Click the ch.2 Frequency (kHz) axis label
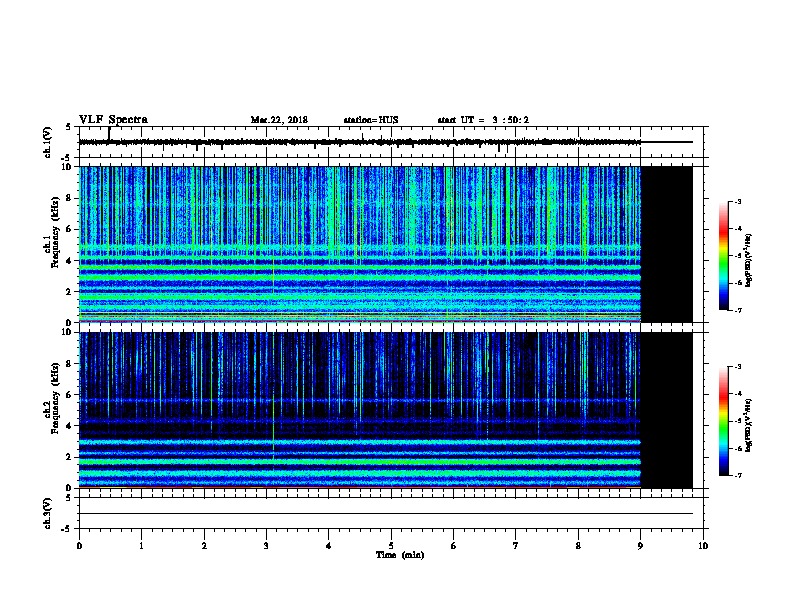This screenshot has width=792, height=612. tap(51, 398)
